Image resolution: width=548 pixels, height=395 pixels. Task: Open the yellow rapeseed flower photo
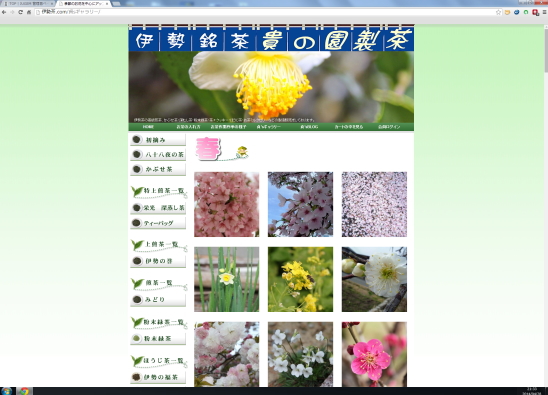pos(301,279)
